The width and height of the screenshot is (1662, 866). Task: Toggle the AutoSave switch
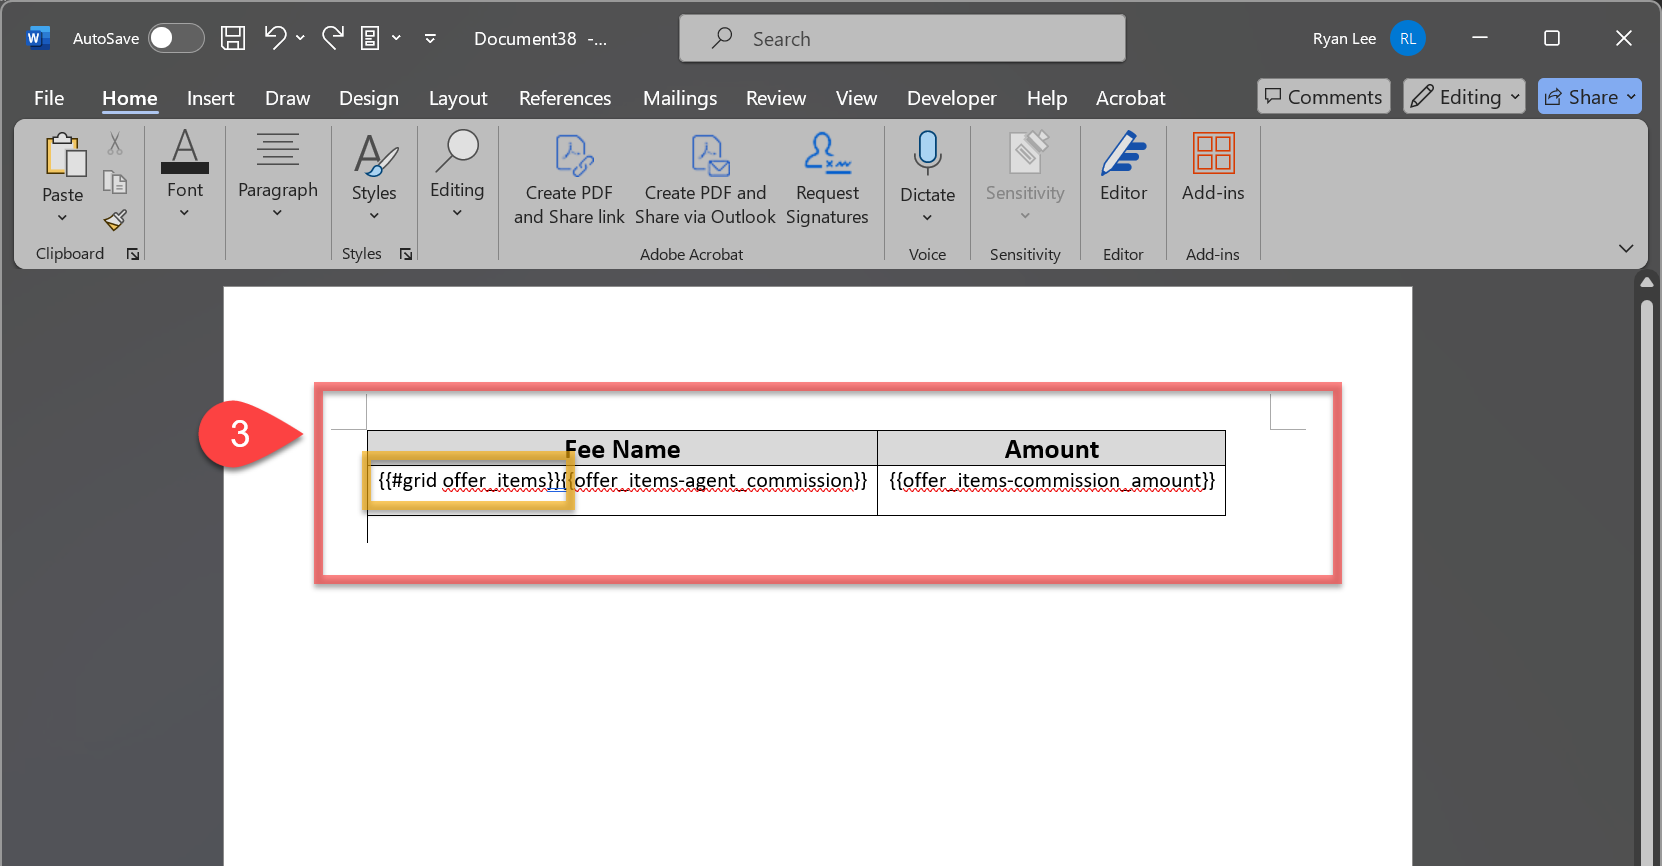pyautogui.click(x=176, y=38)
